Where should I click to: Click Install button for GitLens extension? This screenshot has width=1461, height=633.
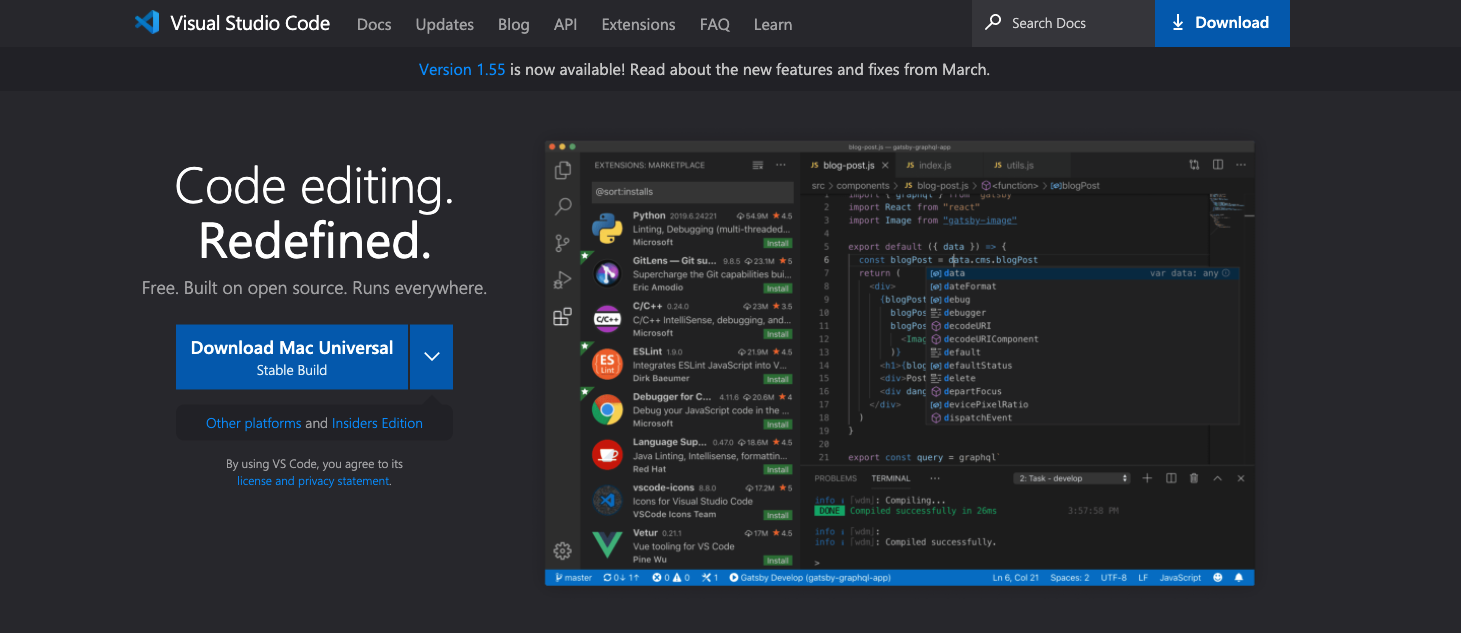778,288
